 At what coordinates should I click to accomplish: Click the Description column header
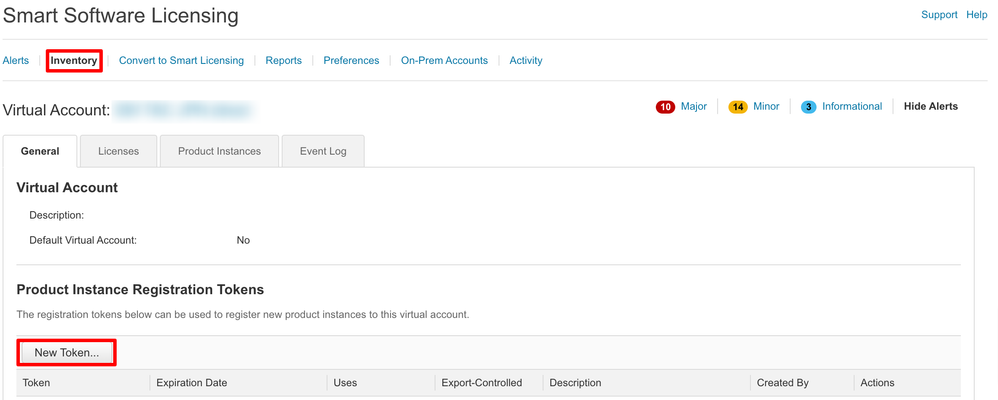click(575, 383)
